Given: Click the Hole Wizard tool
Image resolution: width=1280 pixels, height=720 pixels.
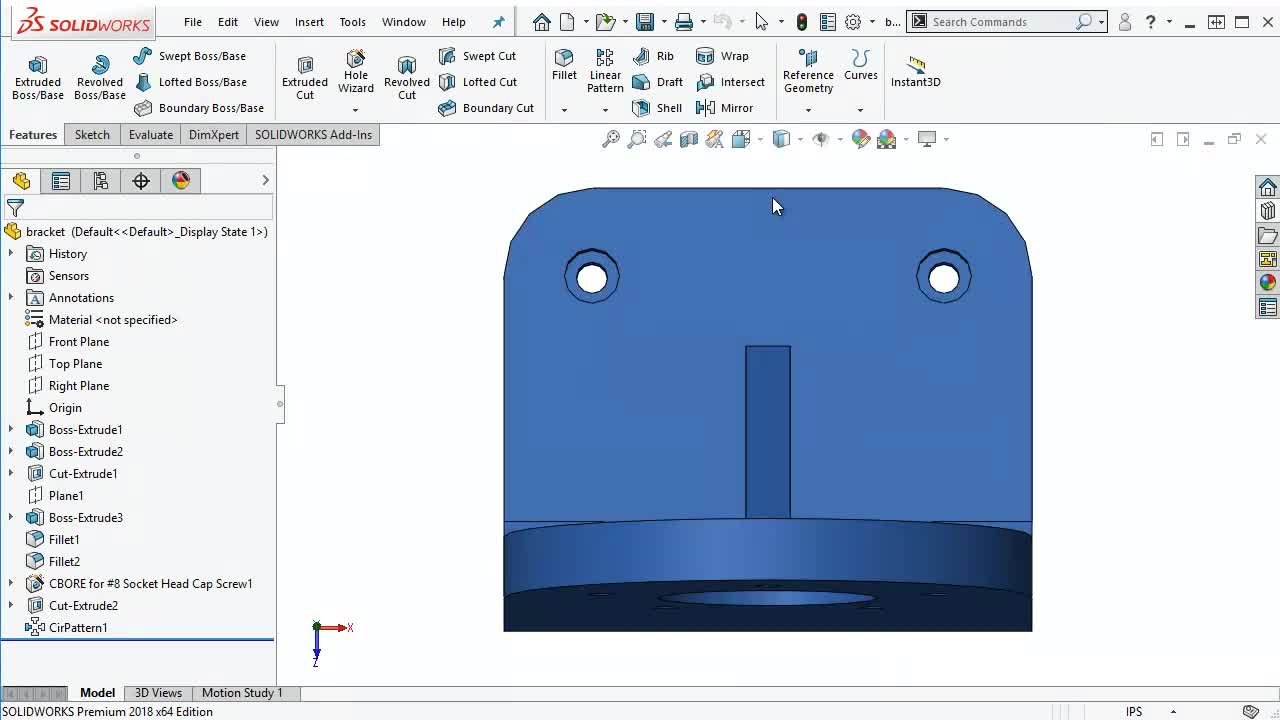Looking at the screenshot, I should tap(355, 71).
